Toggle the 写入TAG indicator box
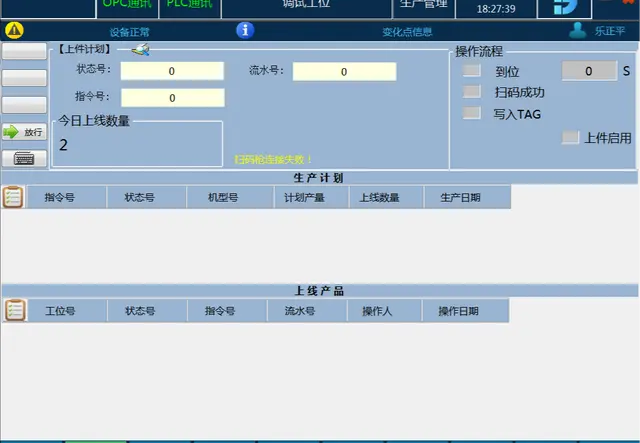Image resolution: width=640 pixels, height=443 pixels. [x=471, y=113]
